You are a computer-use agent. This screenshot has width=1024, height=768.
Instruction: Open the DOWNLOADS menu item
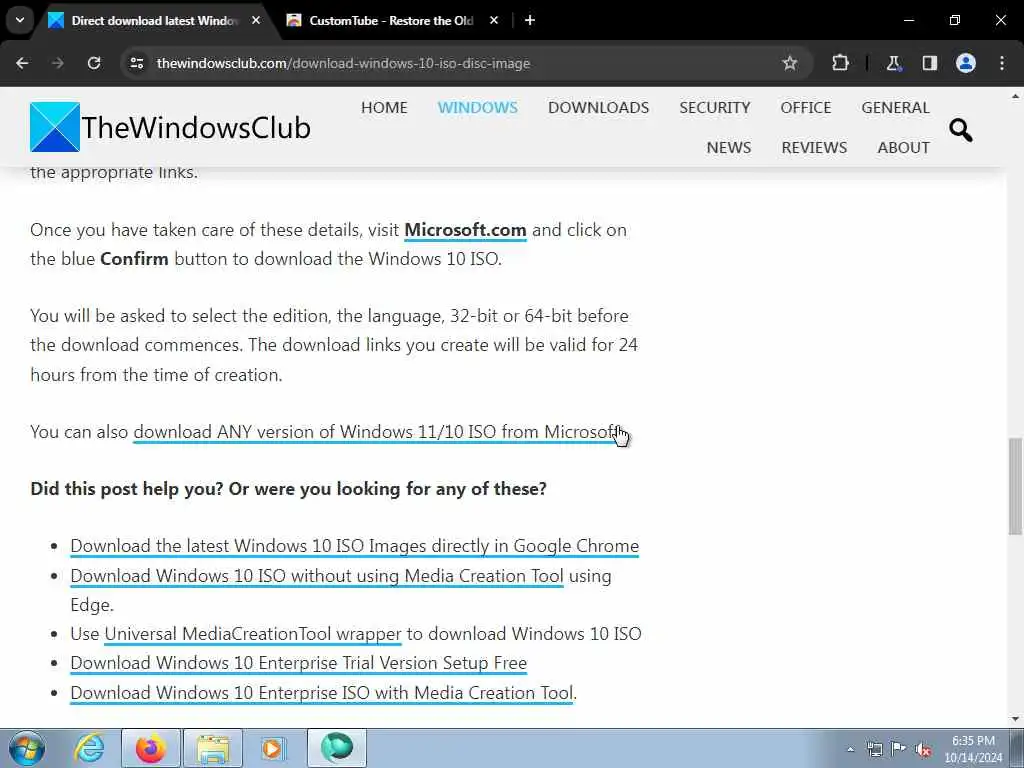tap(598, 108)
